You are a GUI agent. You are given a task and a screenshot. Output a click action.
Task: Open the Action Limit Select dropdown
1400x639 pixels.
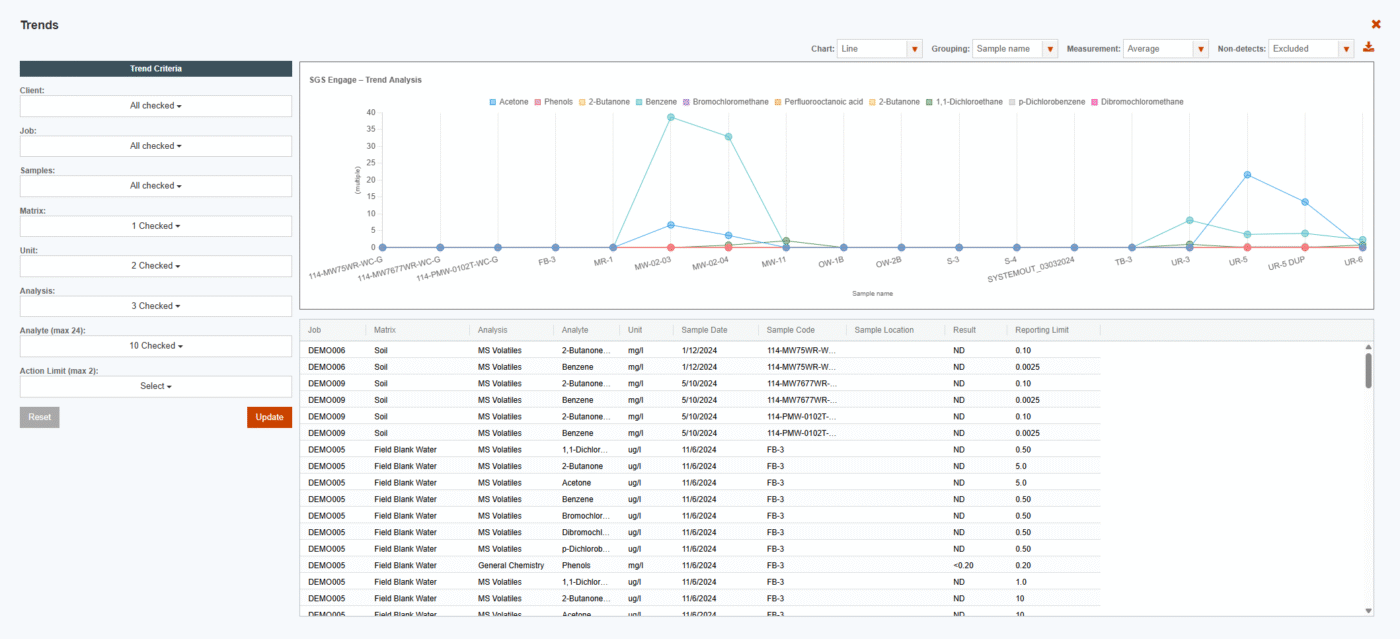point(156,386)
